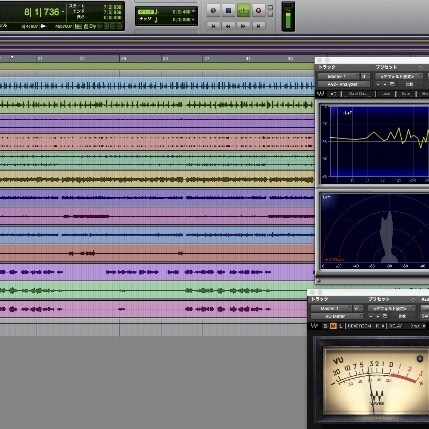Click the Waves logo in the analyzer plugin
The image size is (429, 429).
point(321,94)
